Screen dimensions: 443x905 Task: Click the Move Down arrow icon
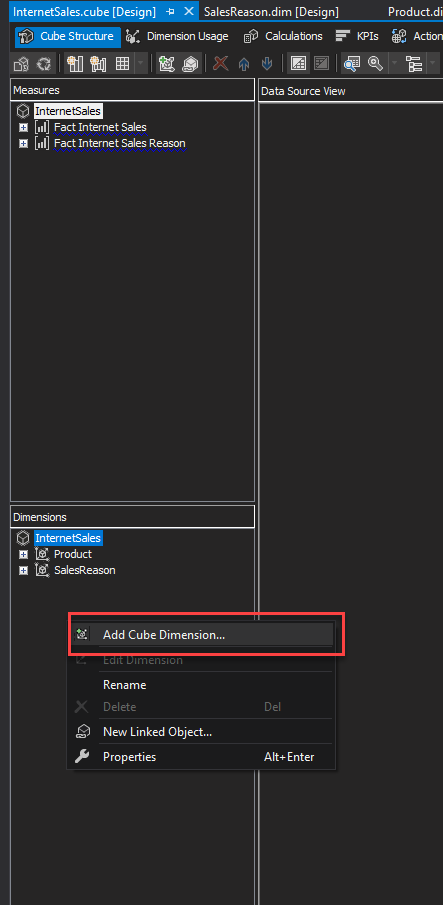click(266, 63)
